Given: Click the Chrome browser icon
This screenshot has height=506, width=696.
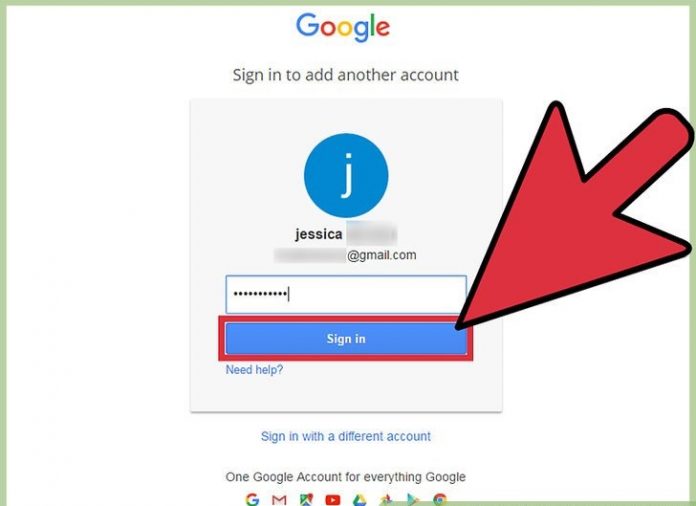Looking at the screenshot, I should coord(440,500).
